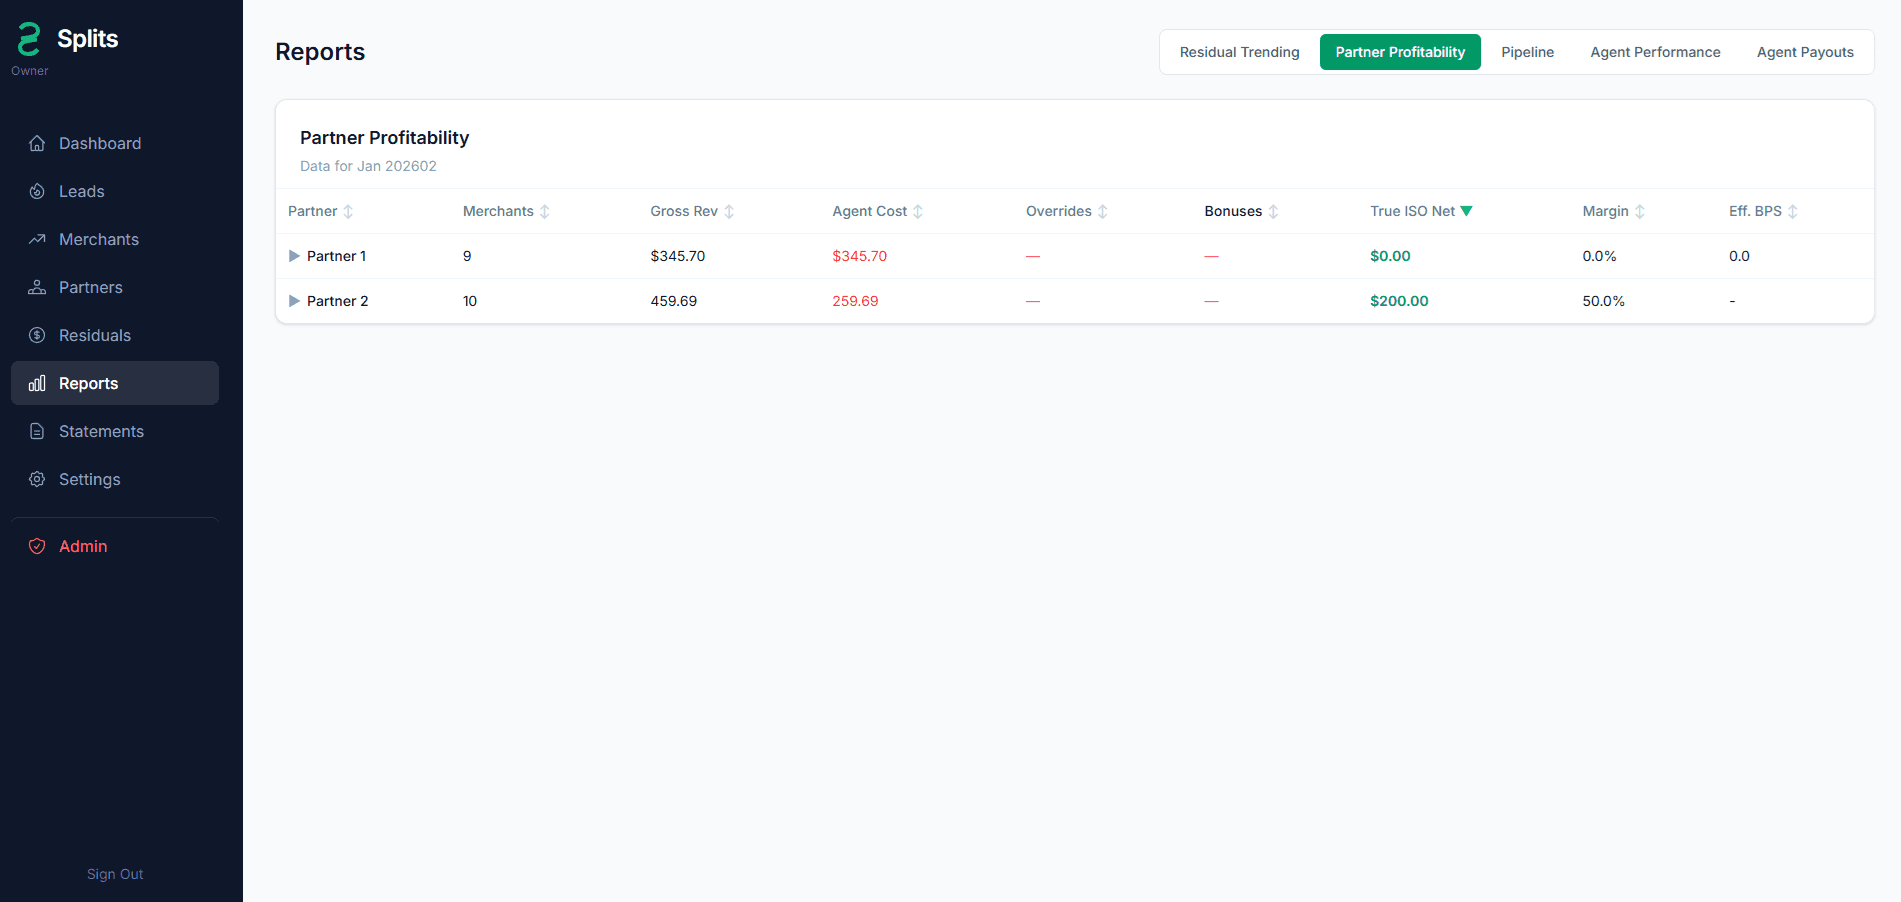Click Margin value 50.0%
Screen dimensions: 1901x902
coord(1603,301)
